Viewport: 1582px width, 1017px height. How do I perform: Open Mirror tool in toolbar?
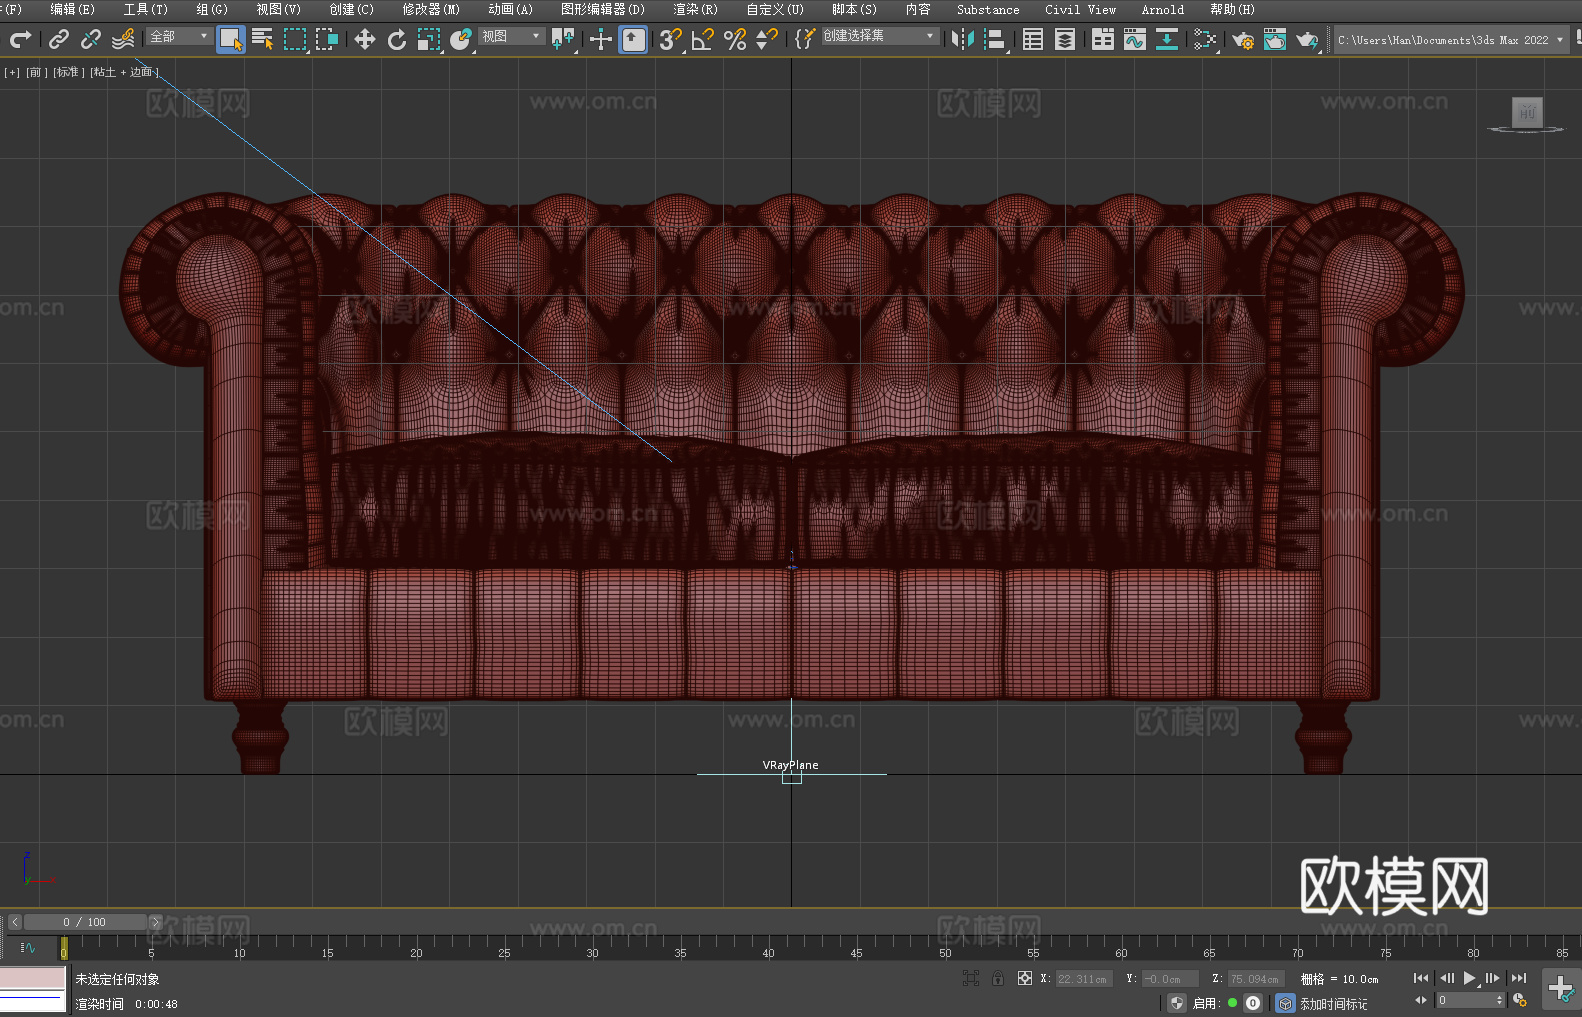[962, 39]
